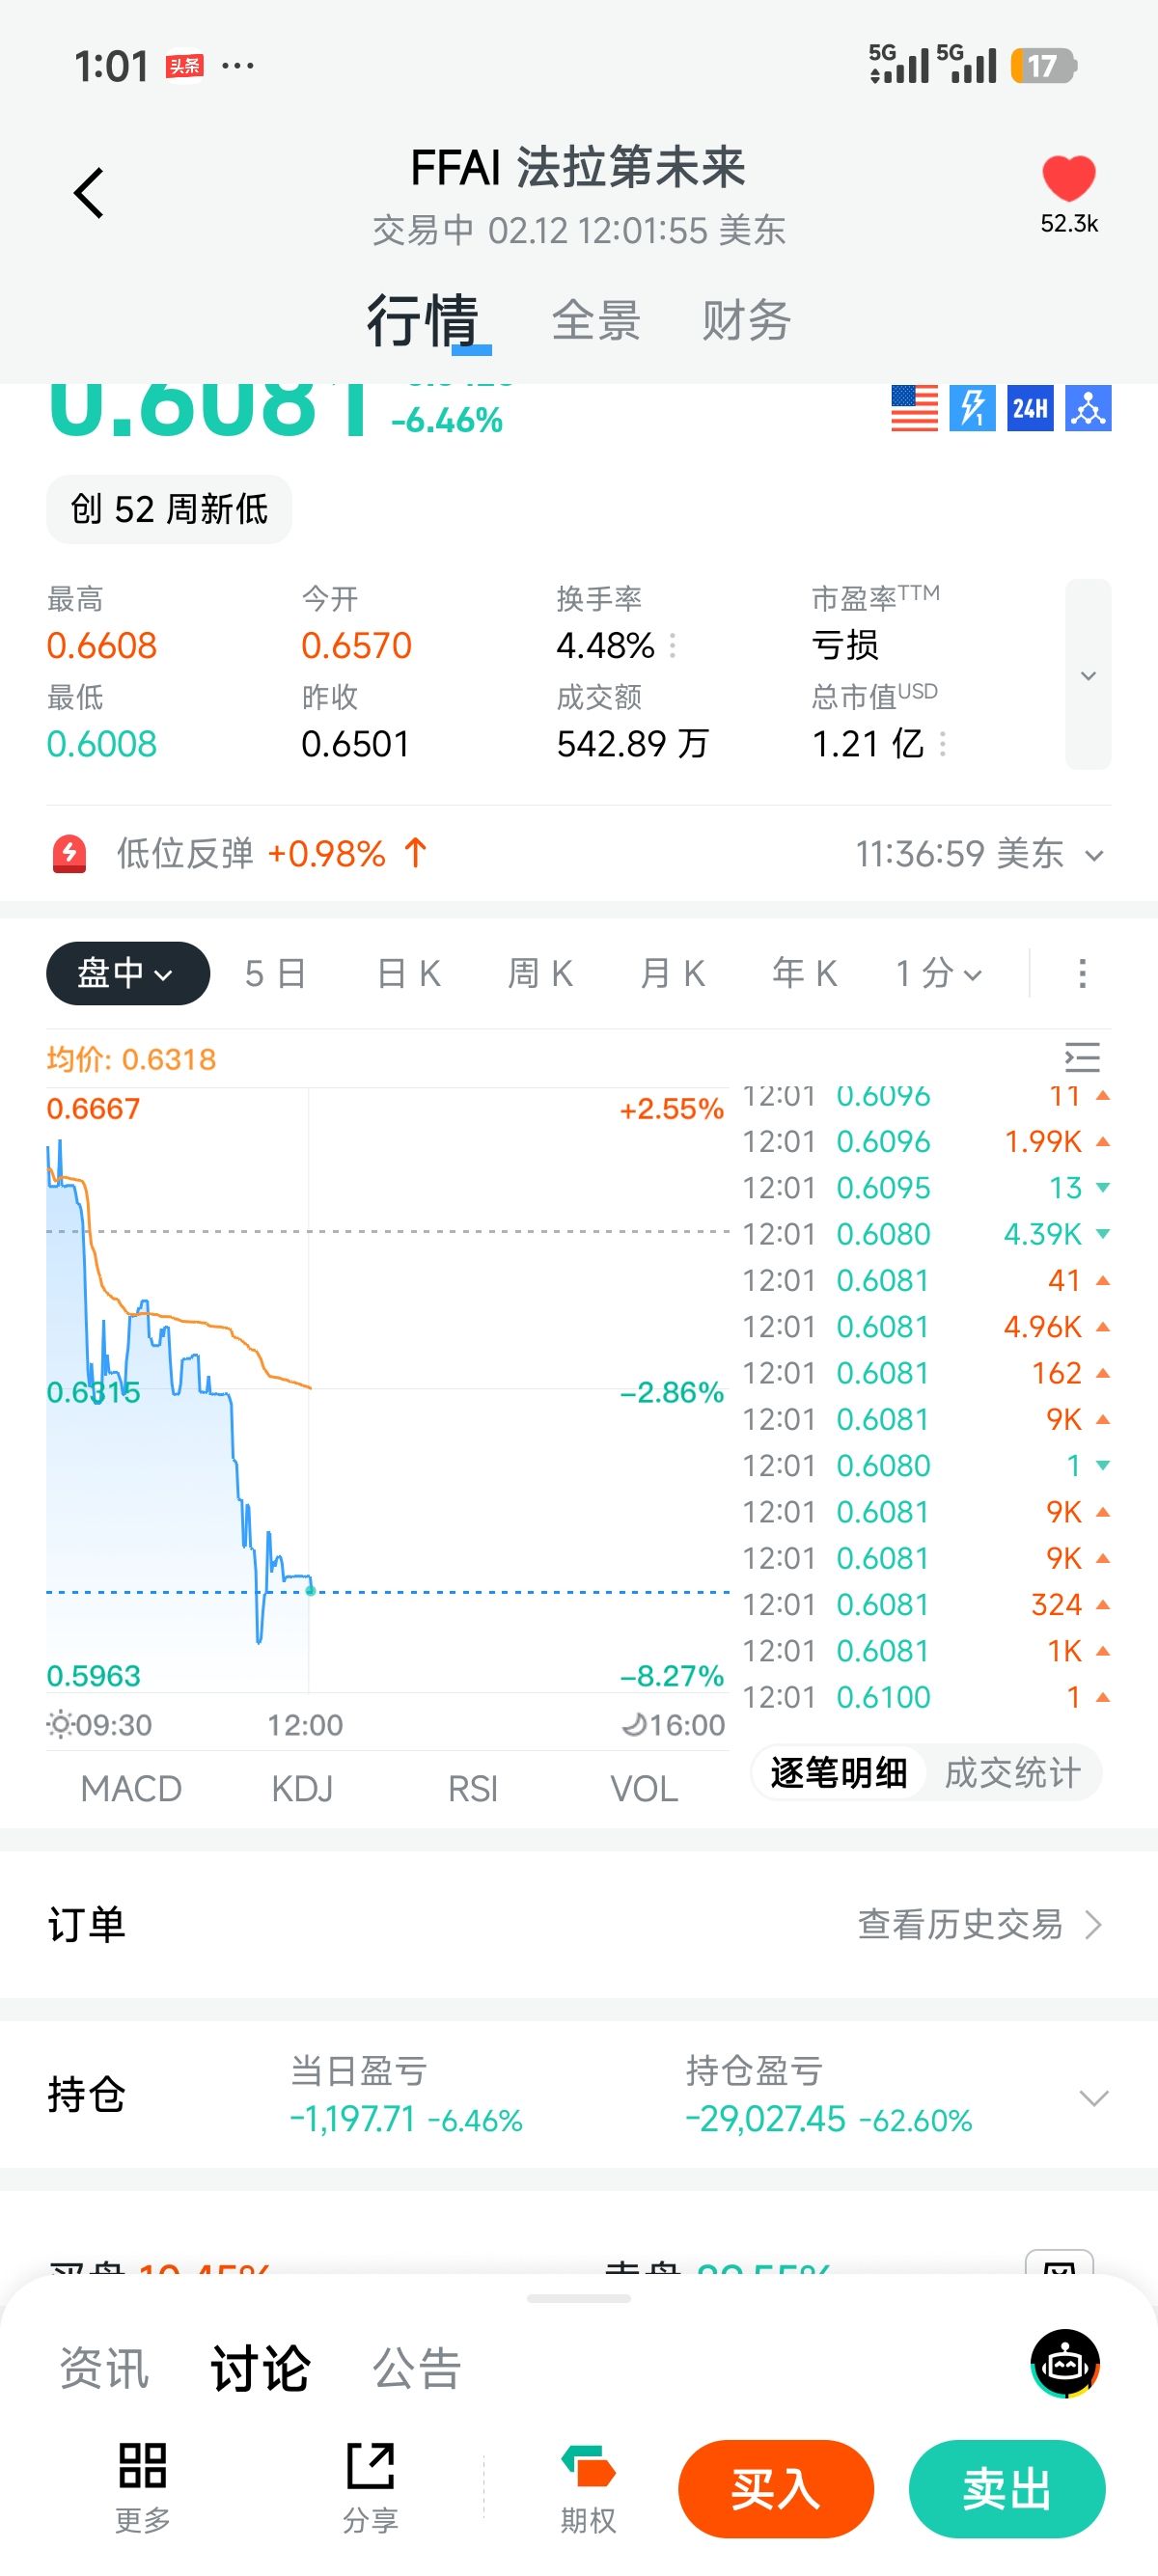Screen dimensions: 1158x2576
Task: Switch to the 财务 tab
Action: (x=746, y=321)
